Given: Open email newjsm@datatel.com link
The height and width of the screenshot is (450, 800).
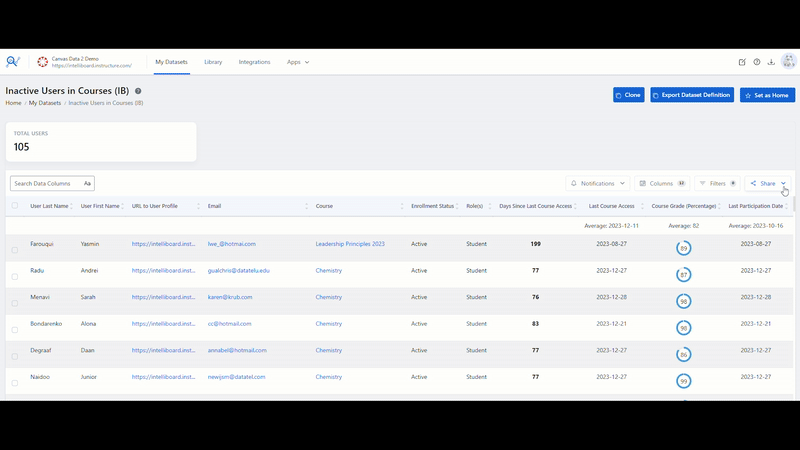Looking at the screenshot, I should click(x=236, y=377).
